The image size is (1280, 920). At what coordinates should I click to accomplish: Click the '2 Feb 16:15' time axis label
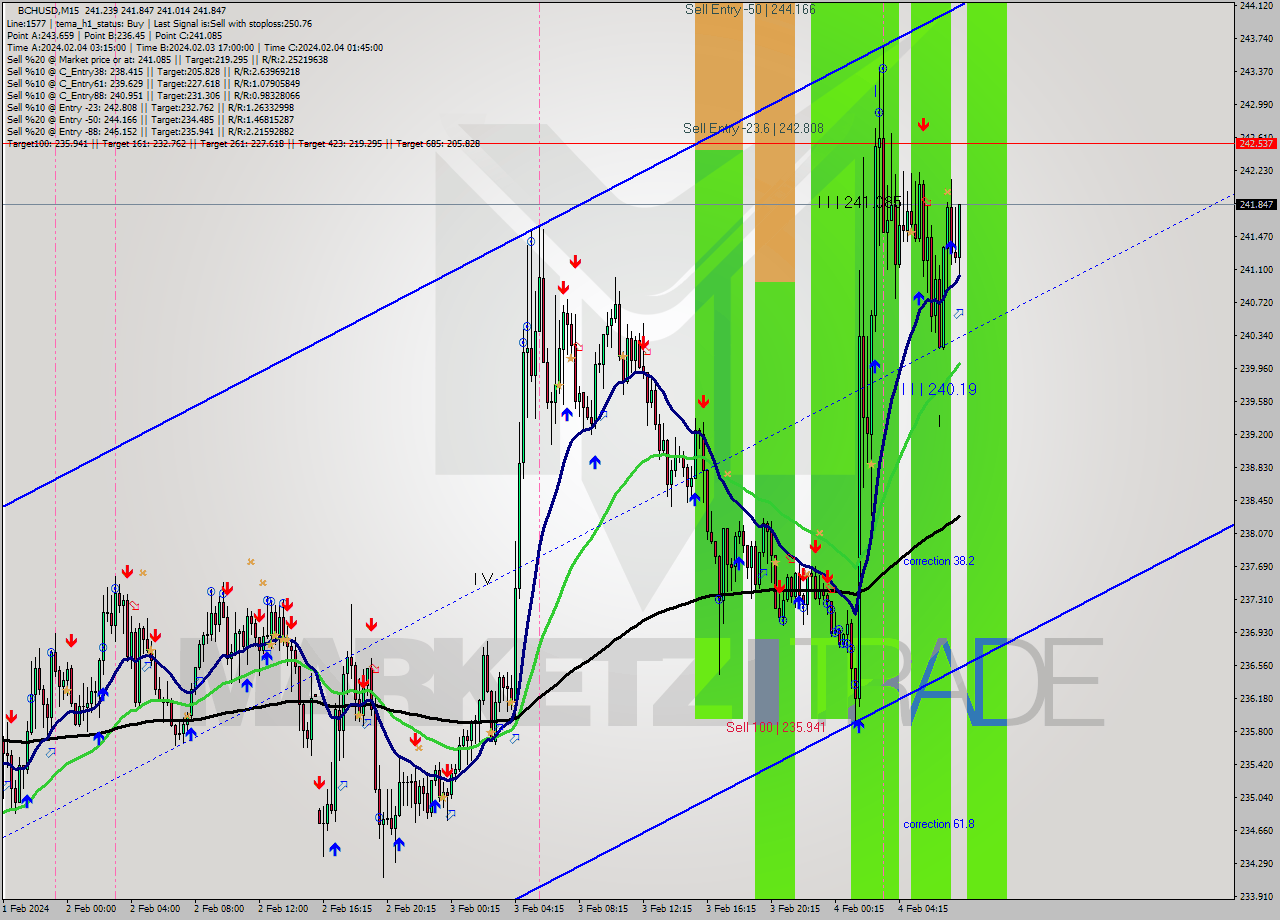347,910
